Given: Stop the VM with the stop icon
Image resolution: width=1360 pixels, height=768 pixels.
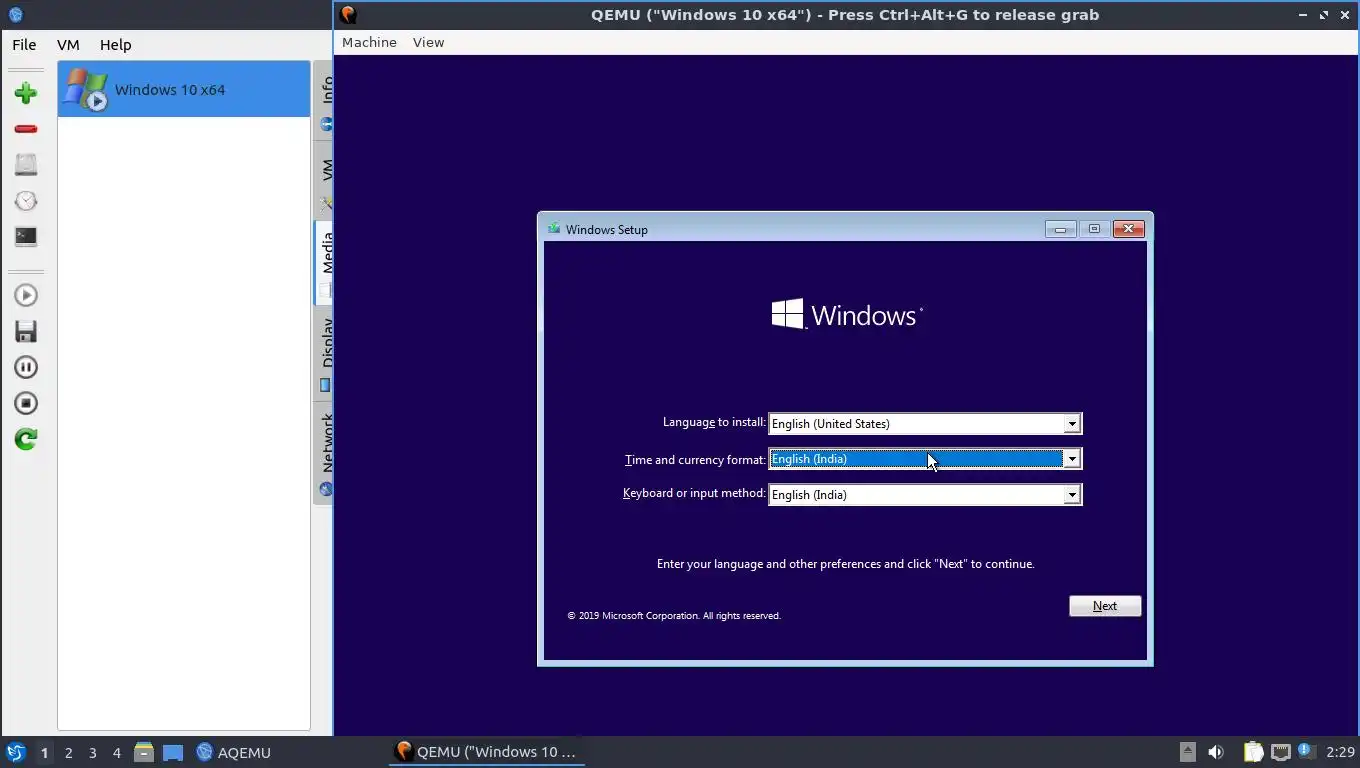Looking at the screenshot, I should click(x=26, y=403).
